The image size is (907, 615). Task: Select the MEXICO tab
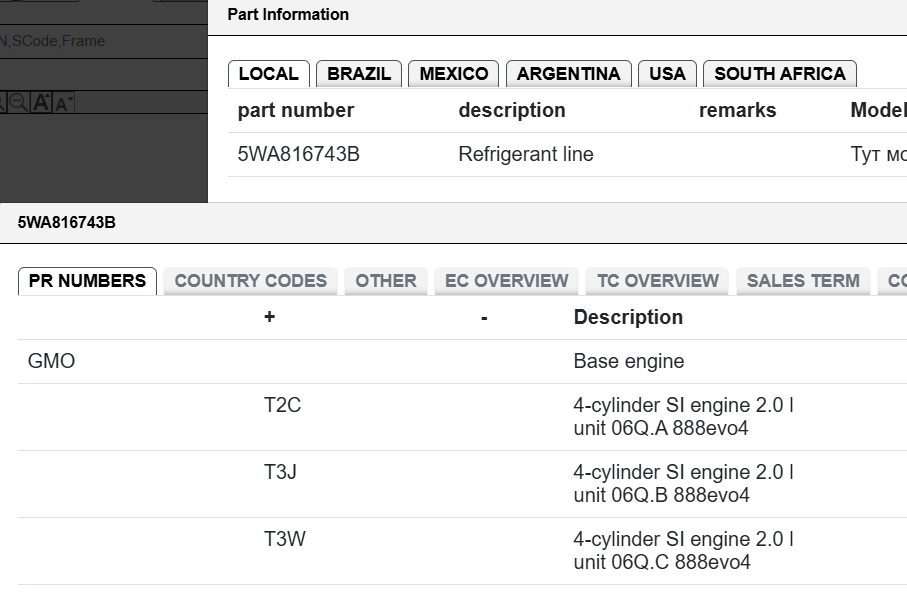(x=454, y=74)
